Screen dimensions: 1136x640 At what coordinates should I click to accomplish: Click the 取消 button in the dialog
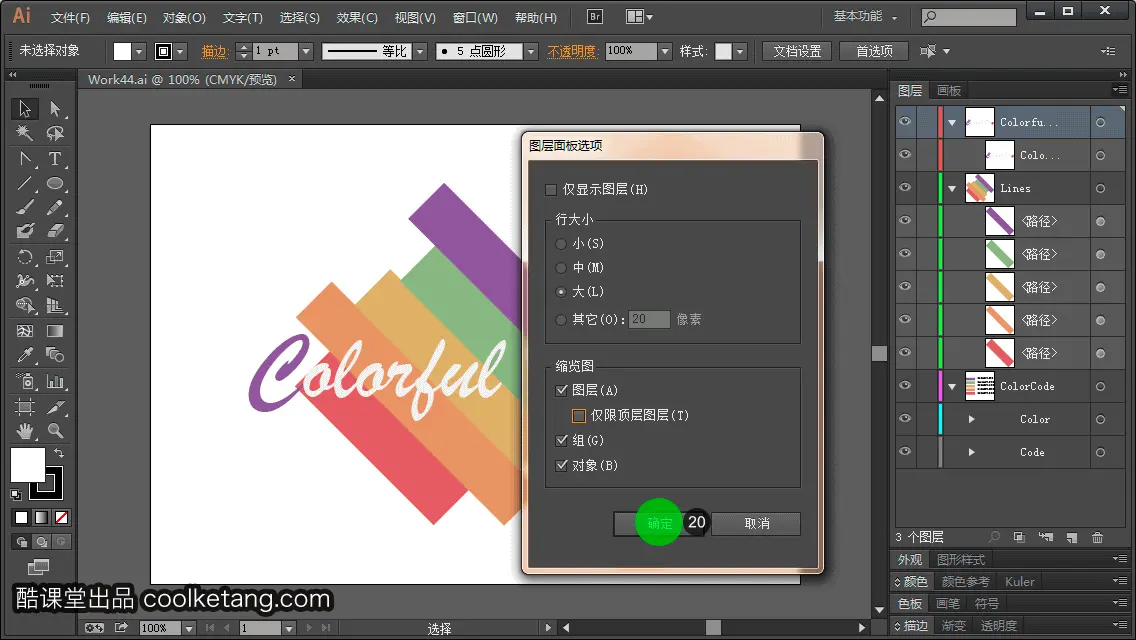[x=756, y=523]
